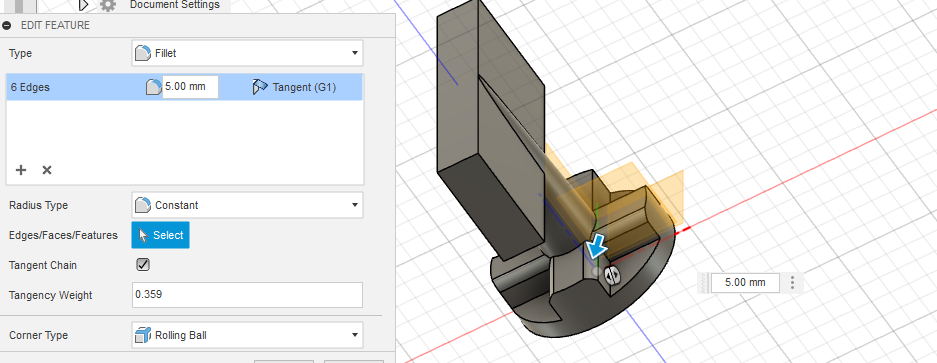This screenshot has width=937, height=363.
Task: Click the Document Settings gear icon
Action: click(x=108, y=5)
